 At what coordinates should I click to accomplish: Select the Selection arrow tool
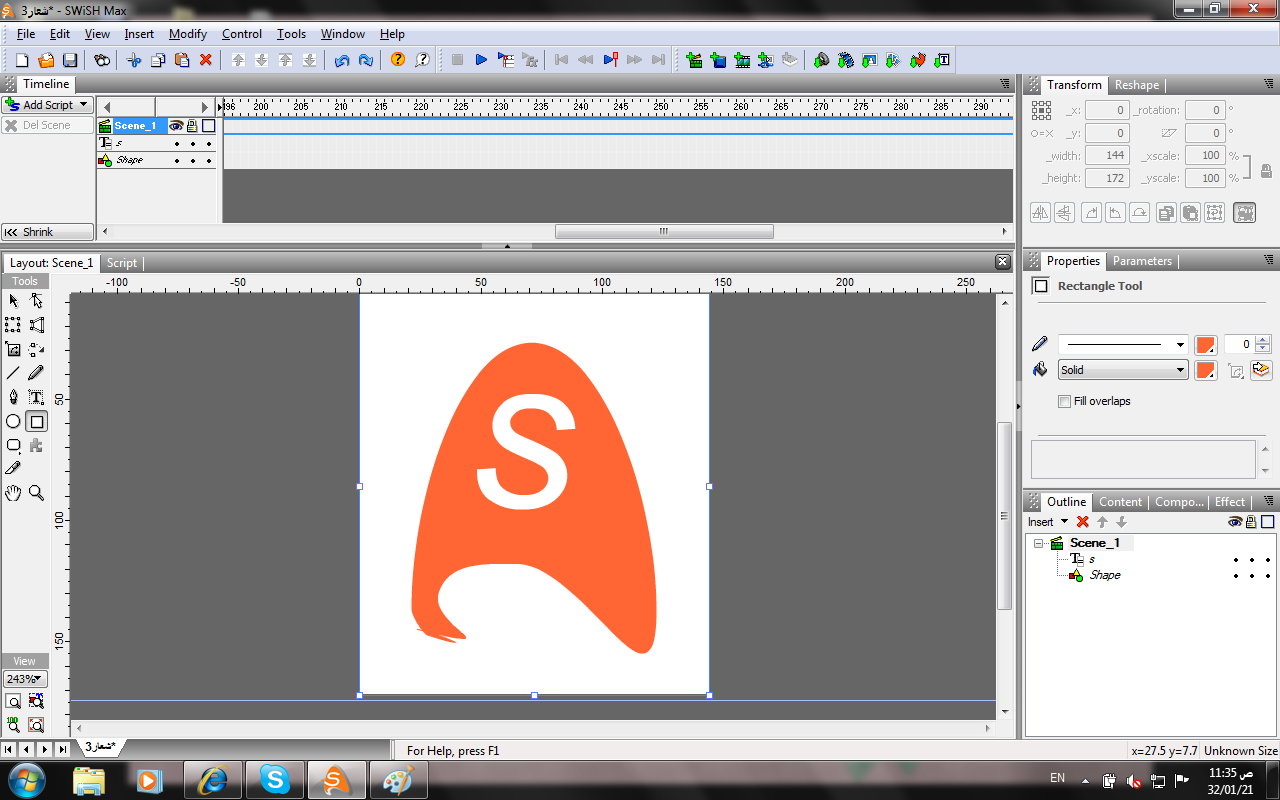(13, 300)
